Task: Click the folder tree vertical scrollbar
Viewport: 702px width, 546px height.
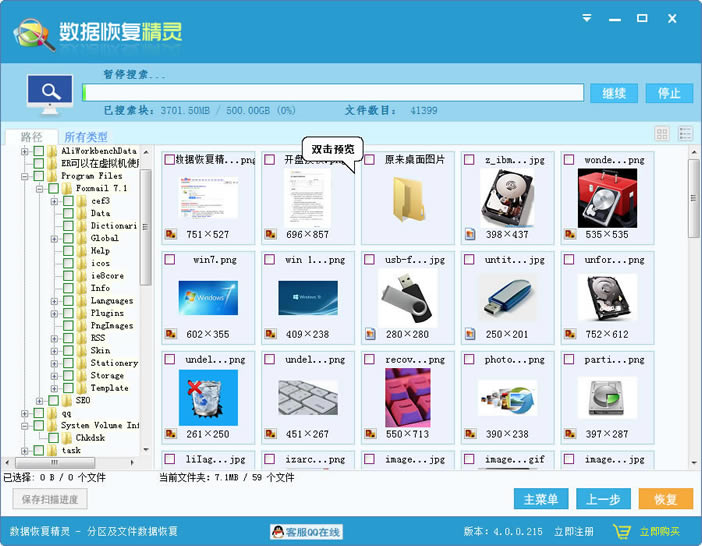Action: tap(146, 226)
